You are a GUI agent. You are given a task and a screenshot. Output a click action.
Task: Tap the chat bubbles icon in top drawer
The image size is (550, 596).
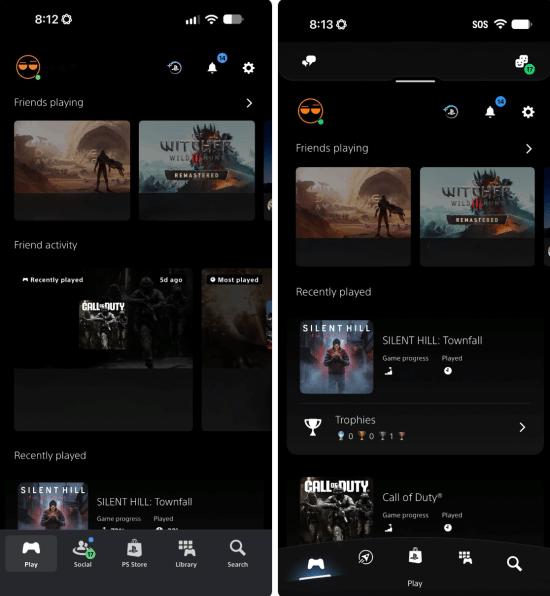coord(309,61)
